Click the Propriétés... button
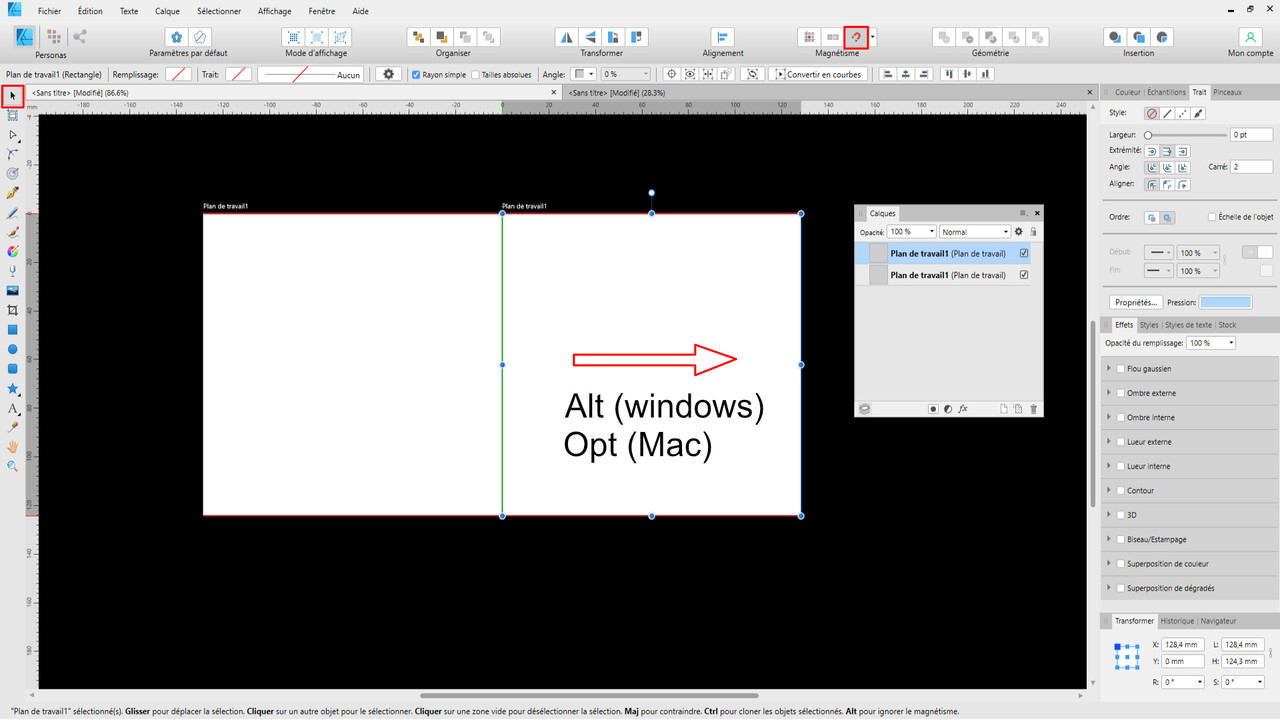This screenshot has width=1280, height=720. pos(1135,302)
